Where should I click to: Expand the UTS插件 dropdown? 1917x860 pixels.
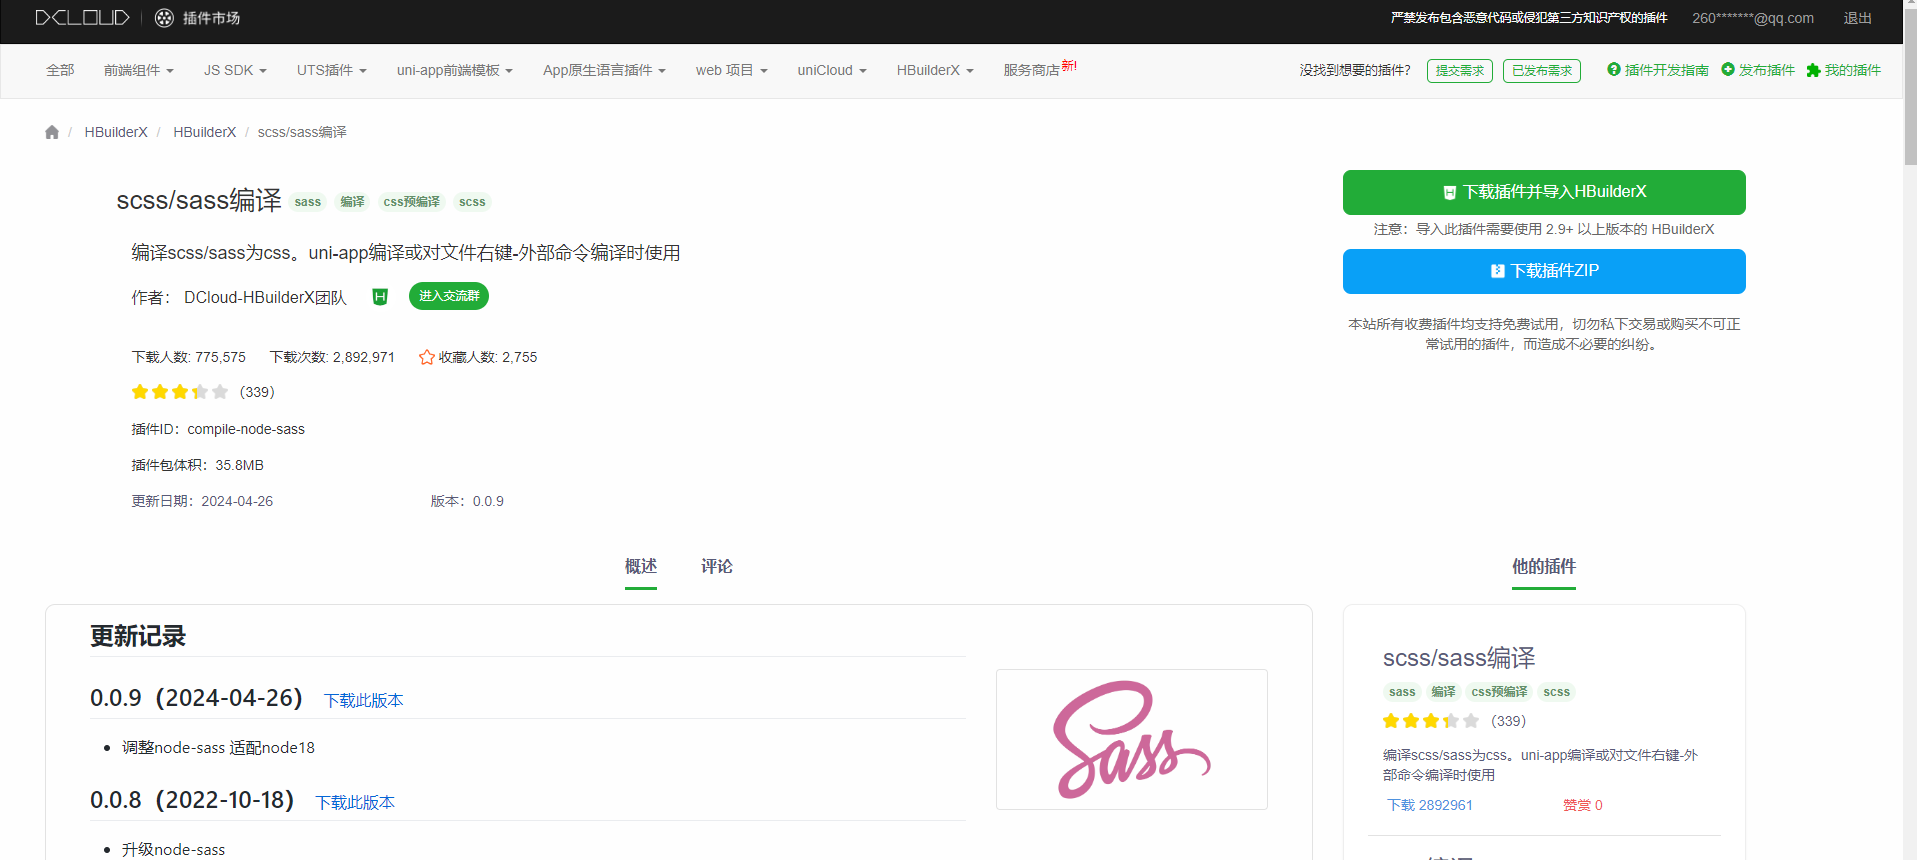pos(331,70)
